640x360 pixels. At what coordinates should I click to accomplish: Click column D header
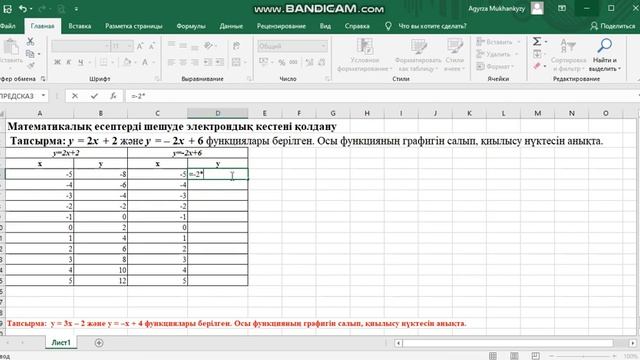(218, 113)
